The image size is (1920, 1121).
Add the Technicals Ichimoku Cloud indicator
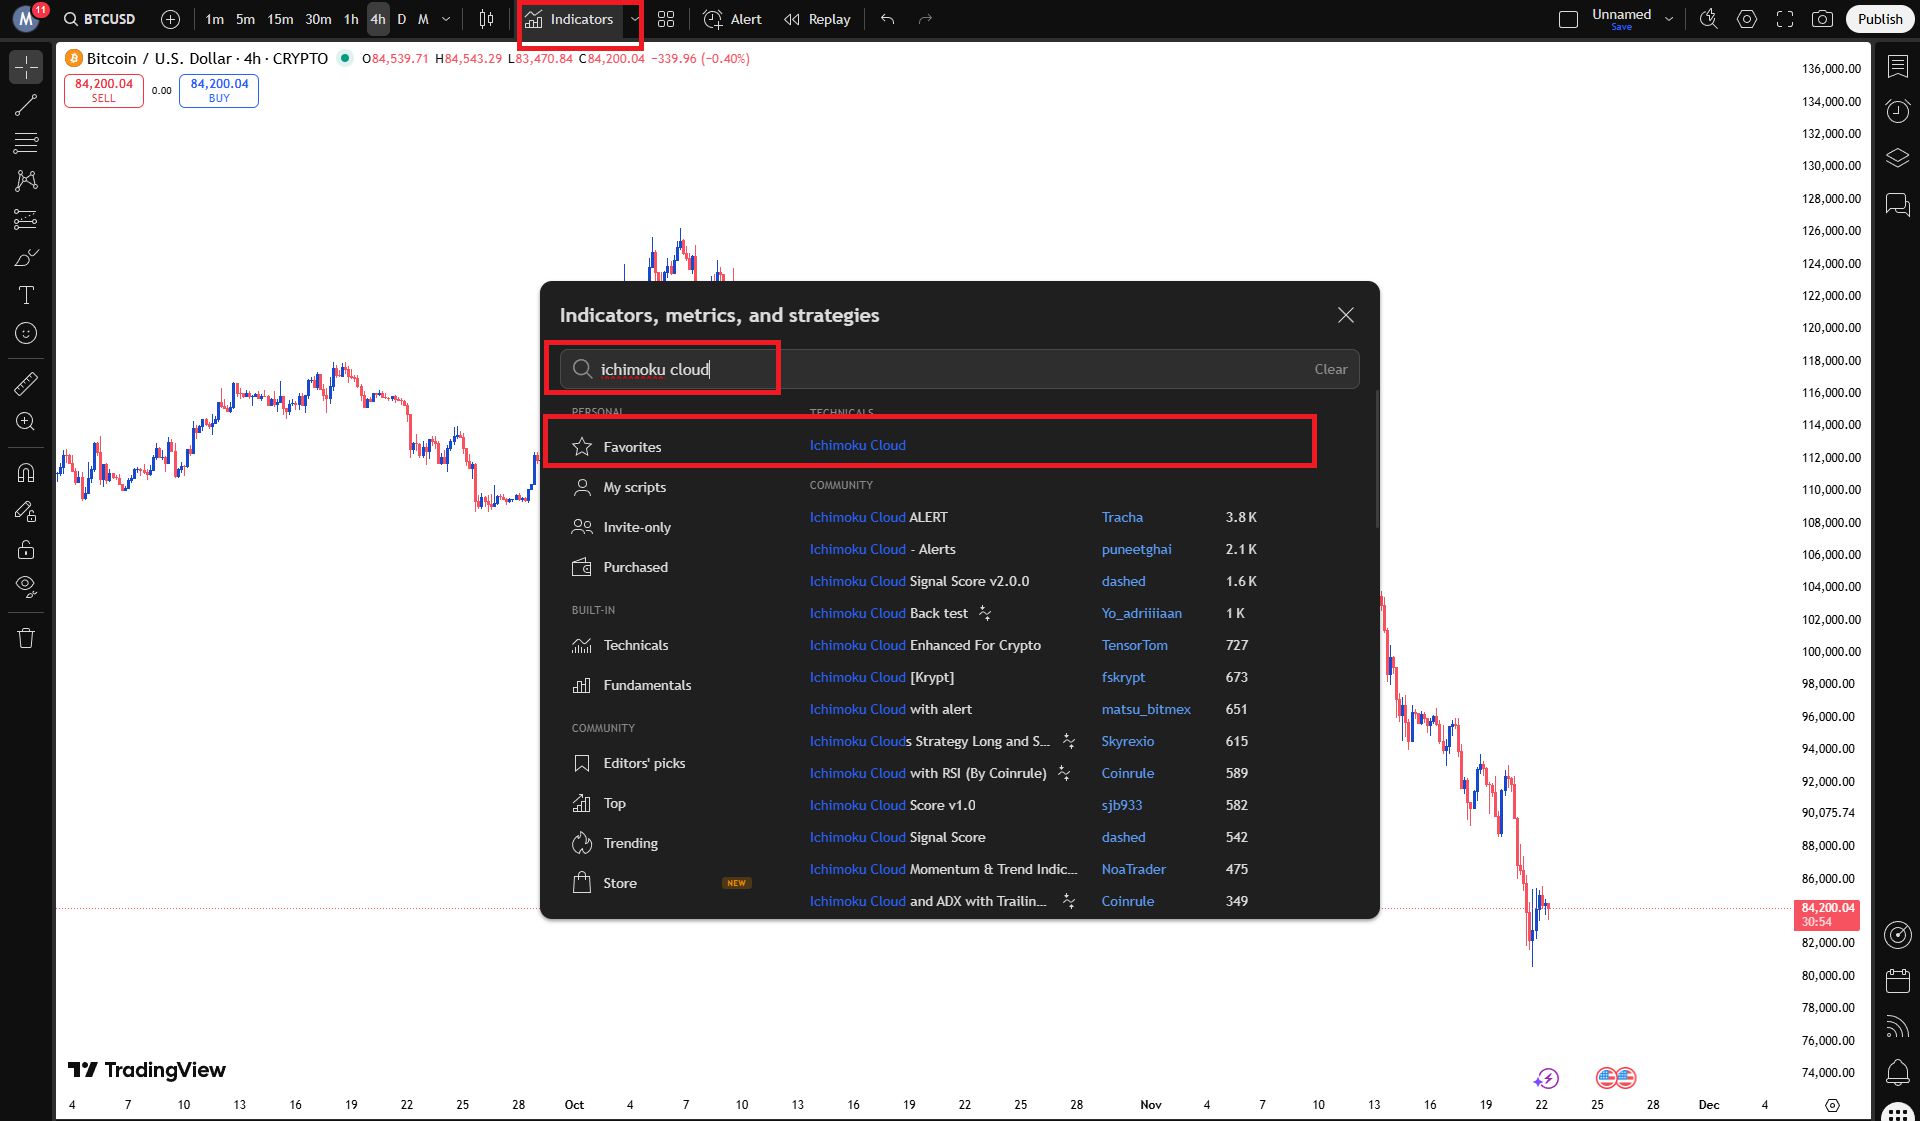click(x=857, y=445)
